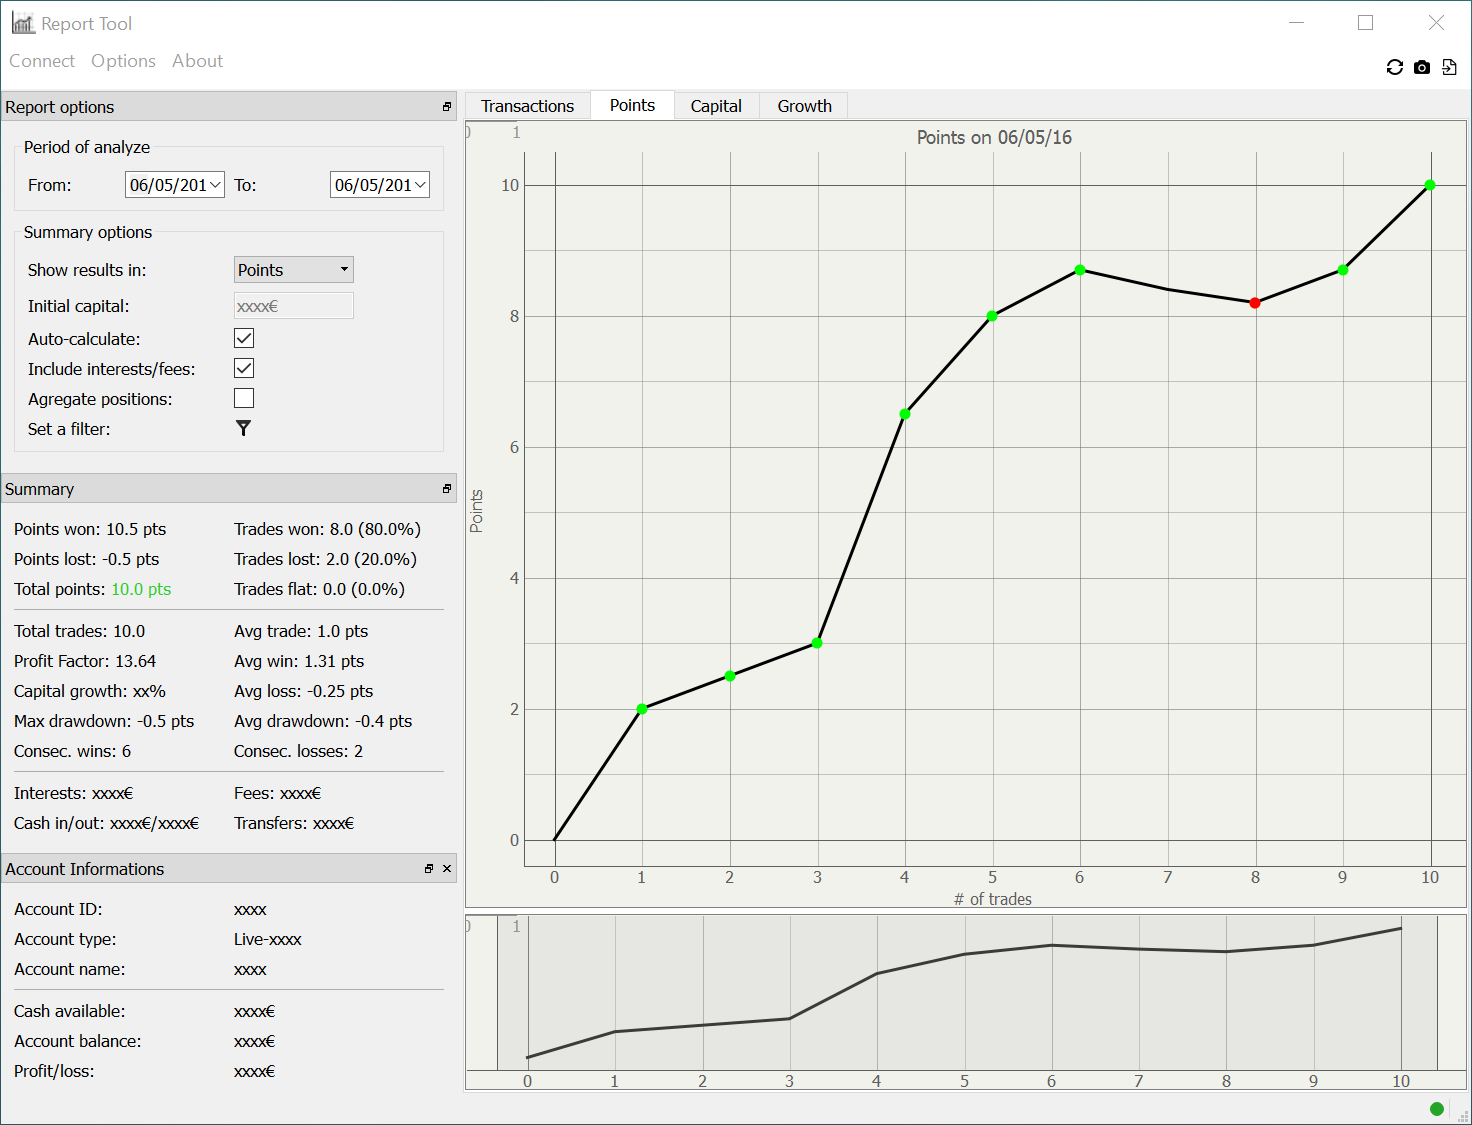Click the 'Points lost: -0.5 pts' text
Image resolution: width=1472 pixels, height=1125 pixels.
87,559
